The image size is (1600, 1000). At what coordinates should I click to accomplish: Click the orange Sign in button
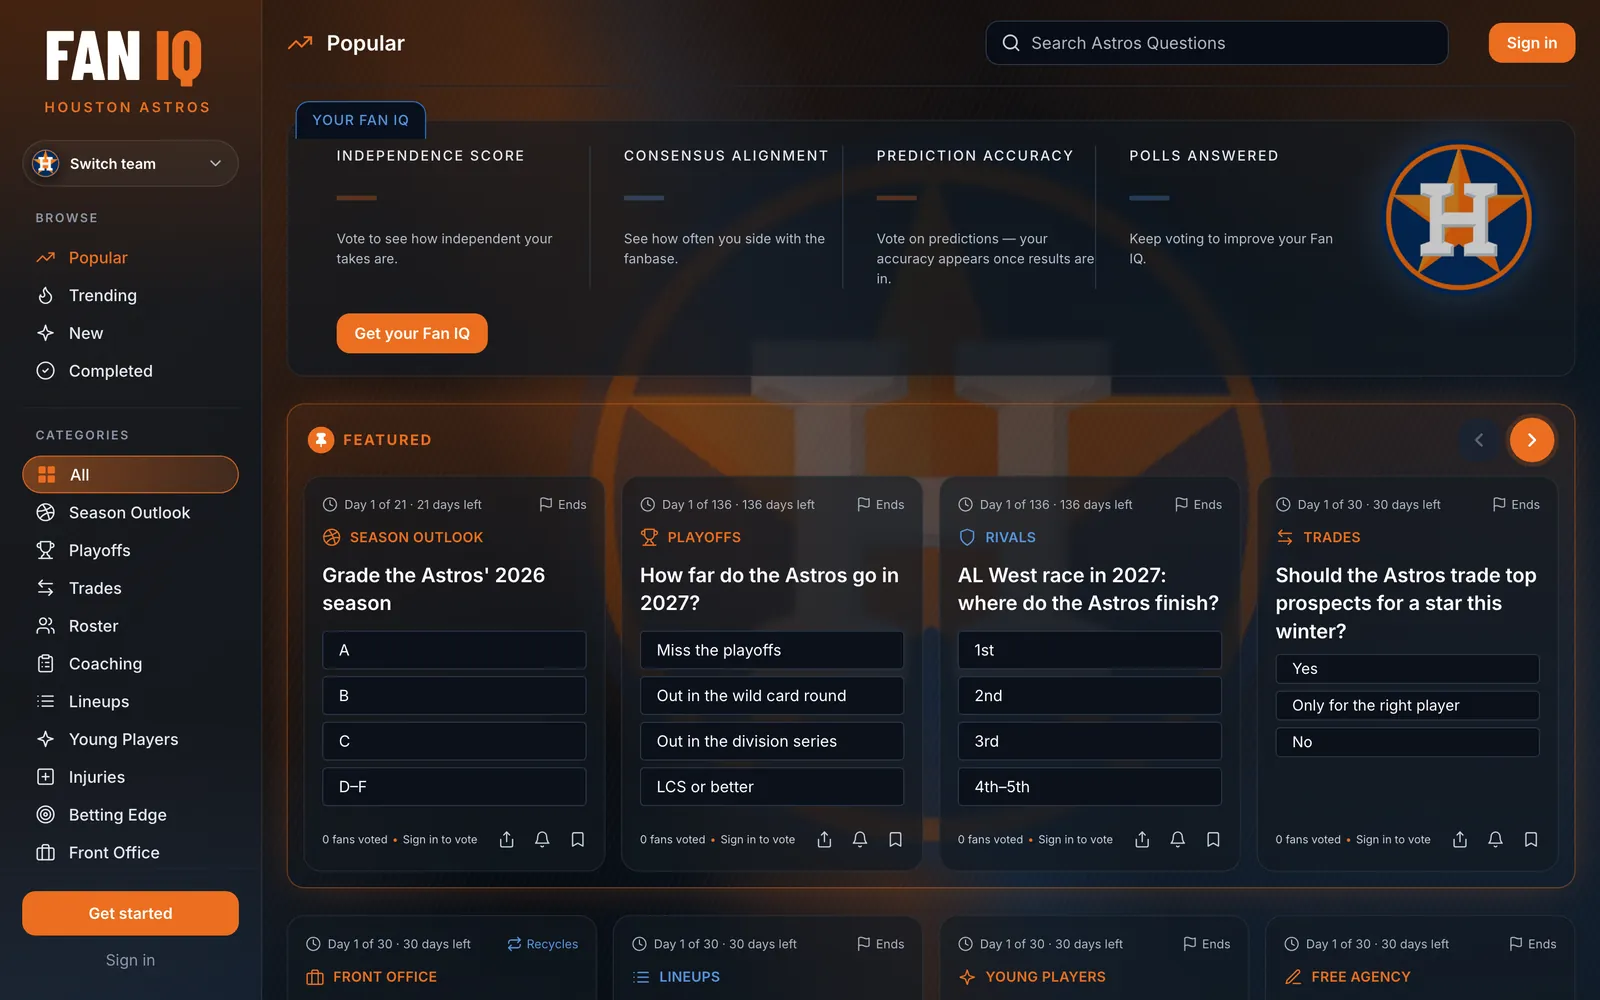point(1531,43)
